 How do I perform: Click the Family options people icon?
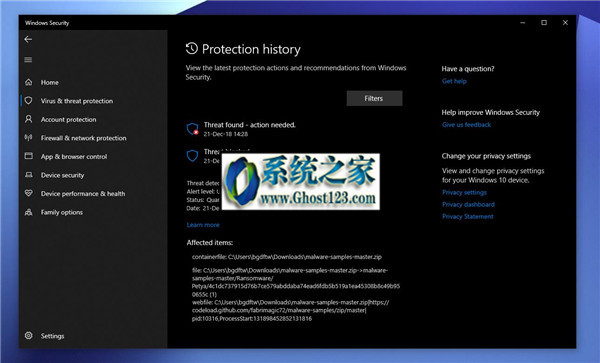[28, 212]
